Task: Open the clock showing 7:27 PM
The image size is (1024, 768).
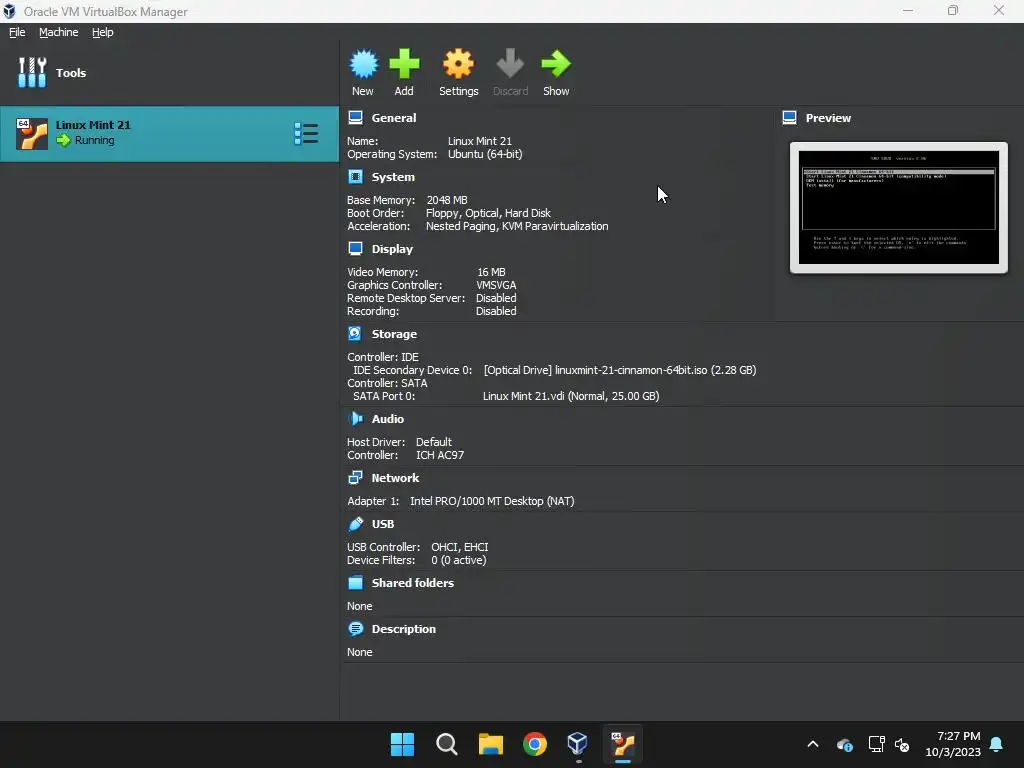Action: tap(953, 744)
